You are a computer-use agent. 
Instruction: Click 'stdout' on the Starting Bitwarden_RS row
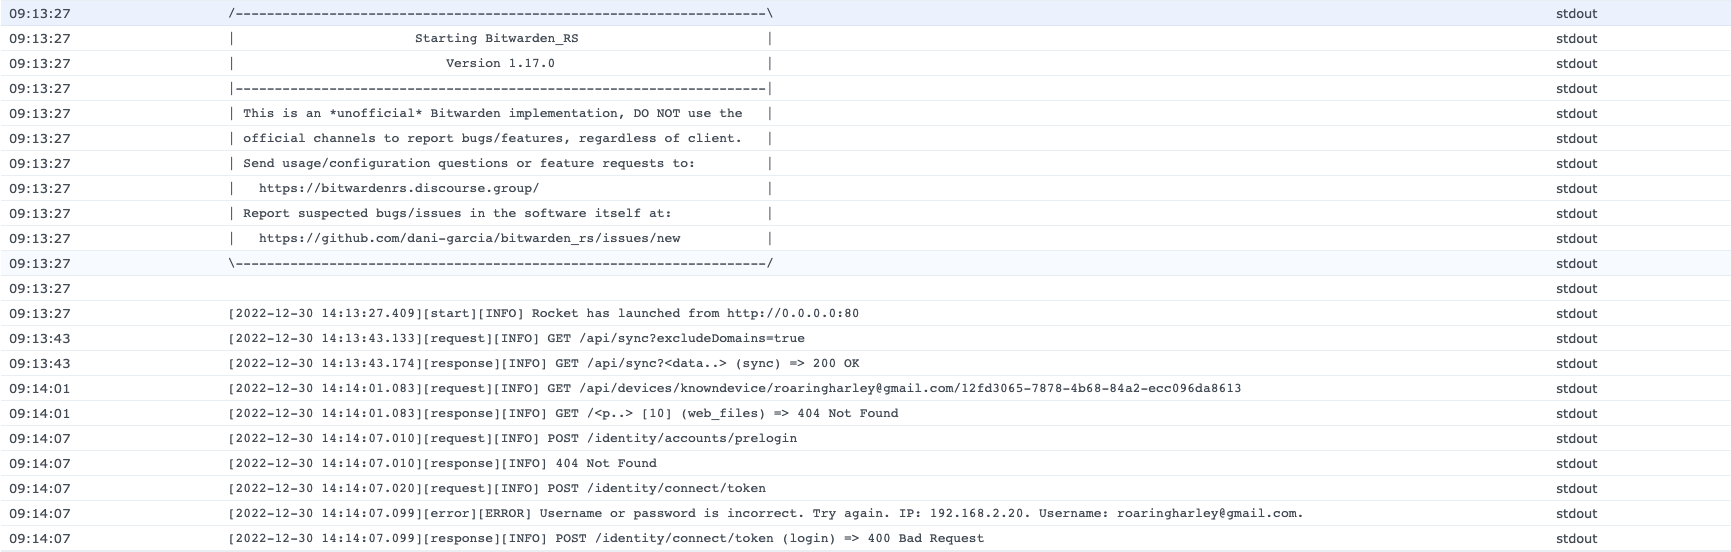pos(1577,38)
